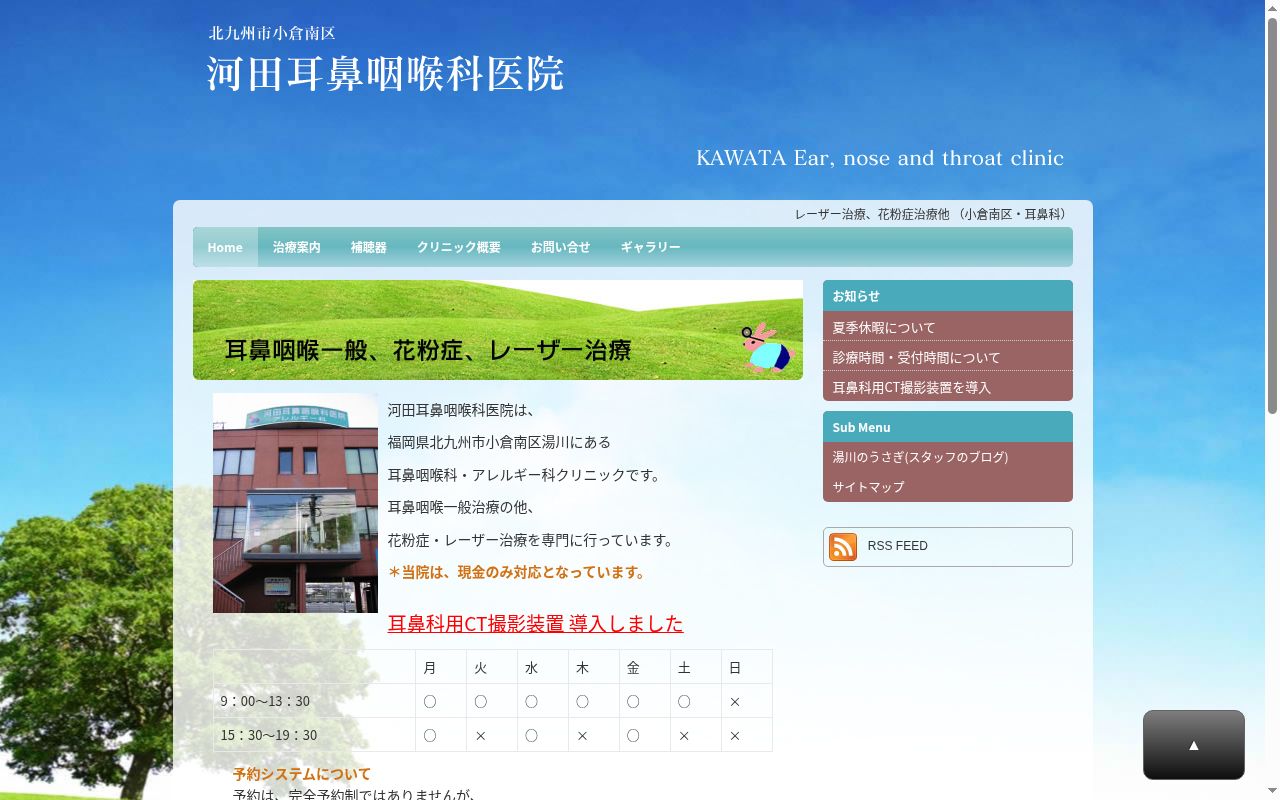Viewport: 1280px width, 800px height.
Task: Open the 治療案内 menu item
Action: [x=297, y=247]
